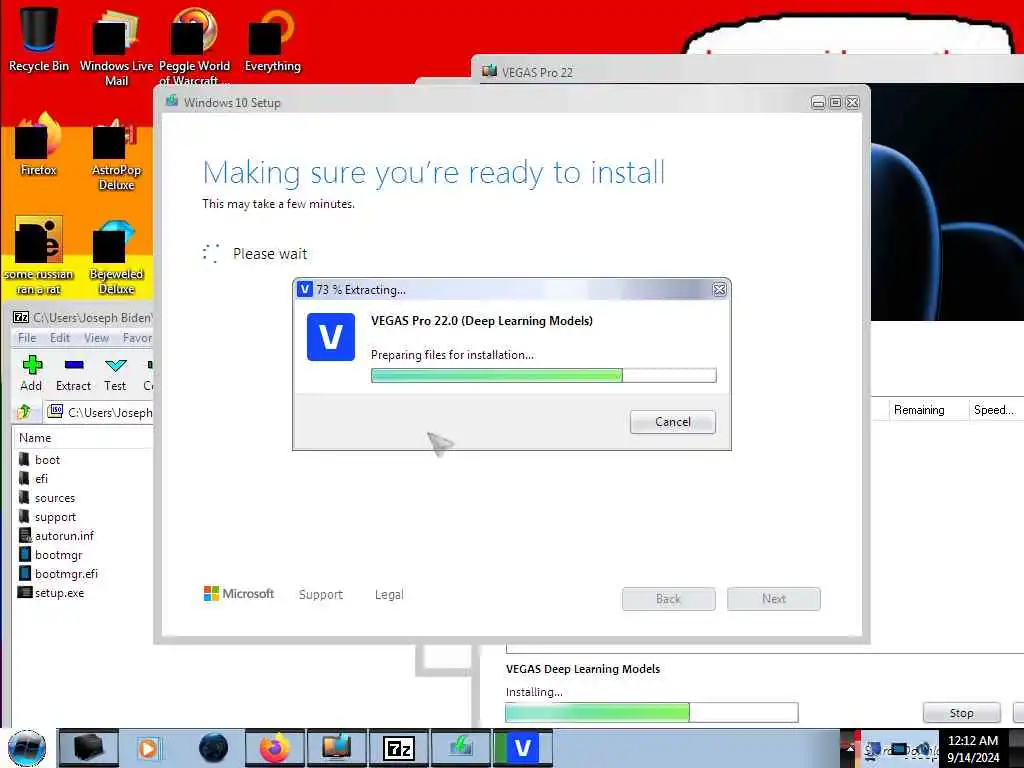Image resolution: width=1024 pixels, height=768 pixels.
Task: Open the Favorites menu in 7-Zip
Action: (x=137, y=338)
